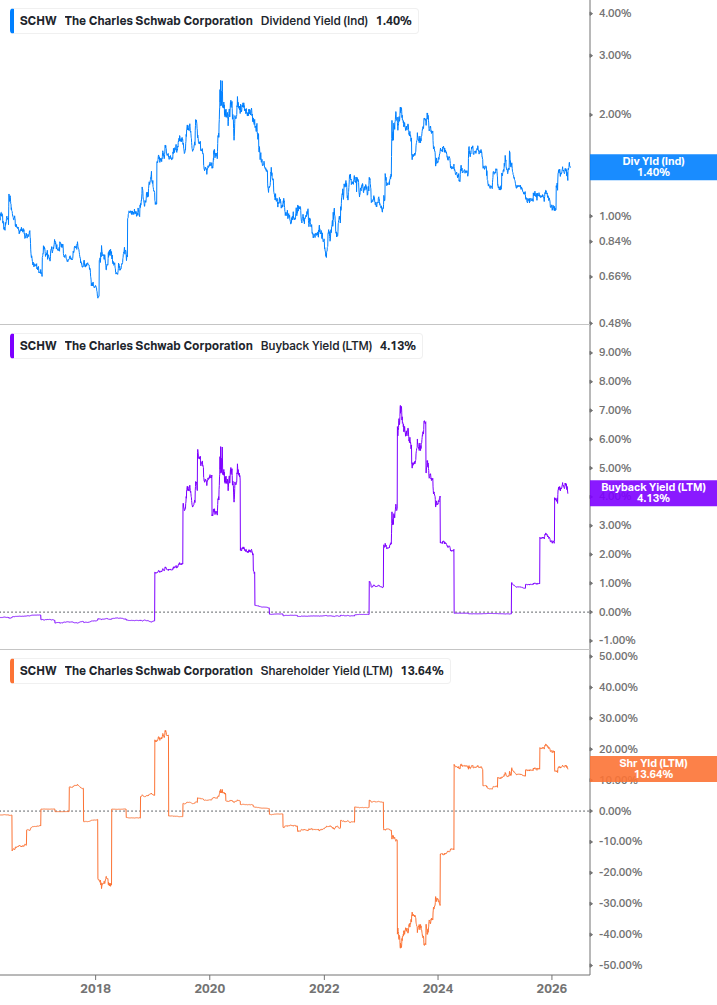Viewport: 717px width, 1005px height.
Task: Click the 2020 label on the time axis
Action: 210,988
